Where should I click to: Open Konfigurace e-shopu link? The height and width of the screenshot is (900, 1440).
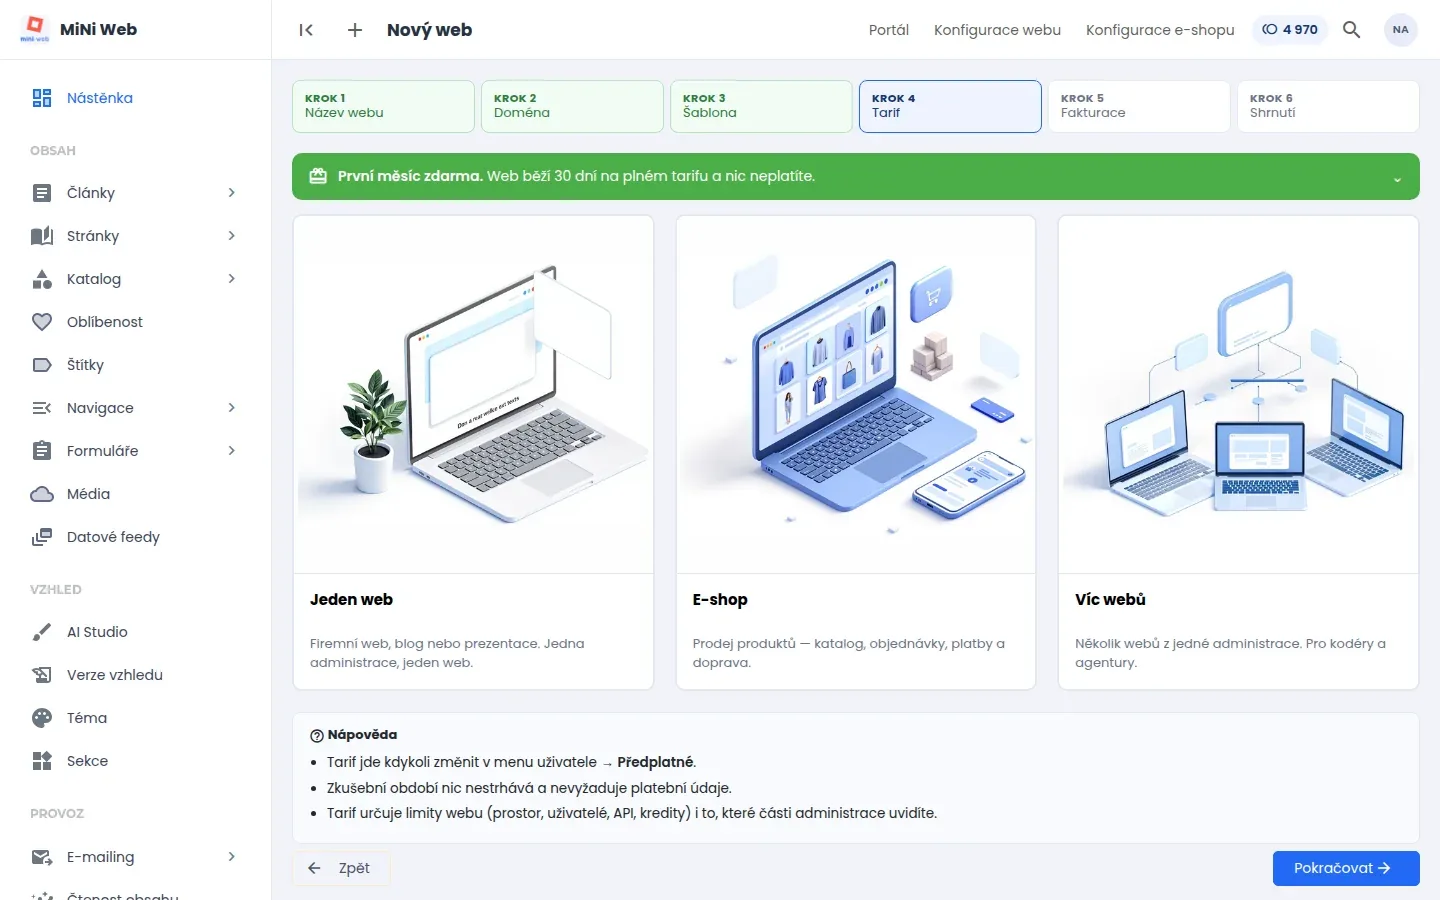coord(1160,30)
